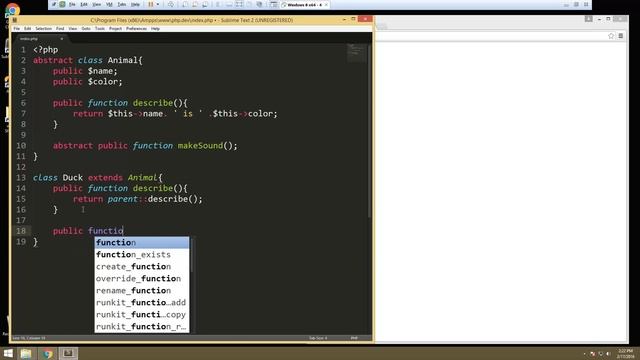The width and height of the screenshot is (640, 360).
Task: Click '<?php' on line 1
Action: (x=45, y=50)
